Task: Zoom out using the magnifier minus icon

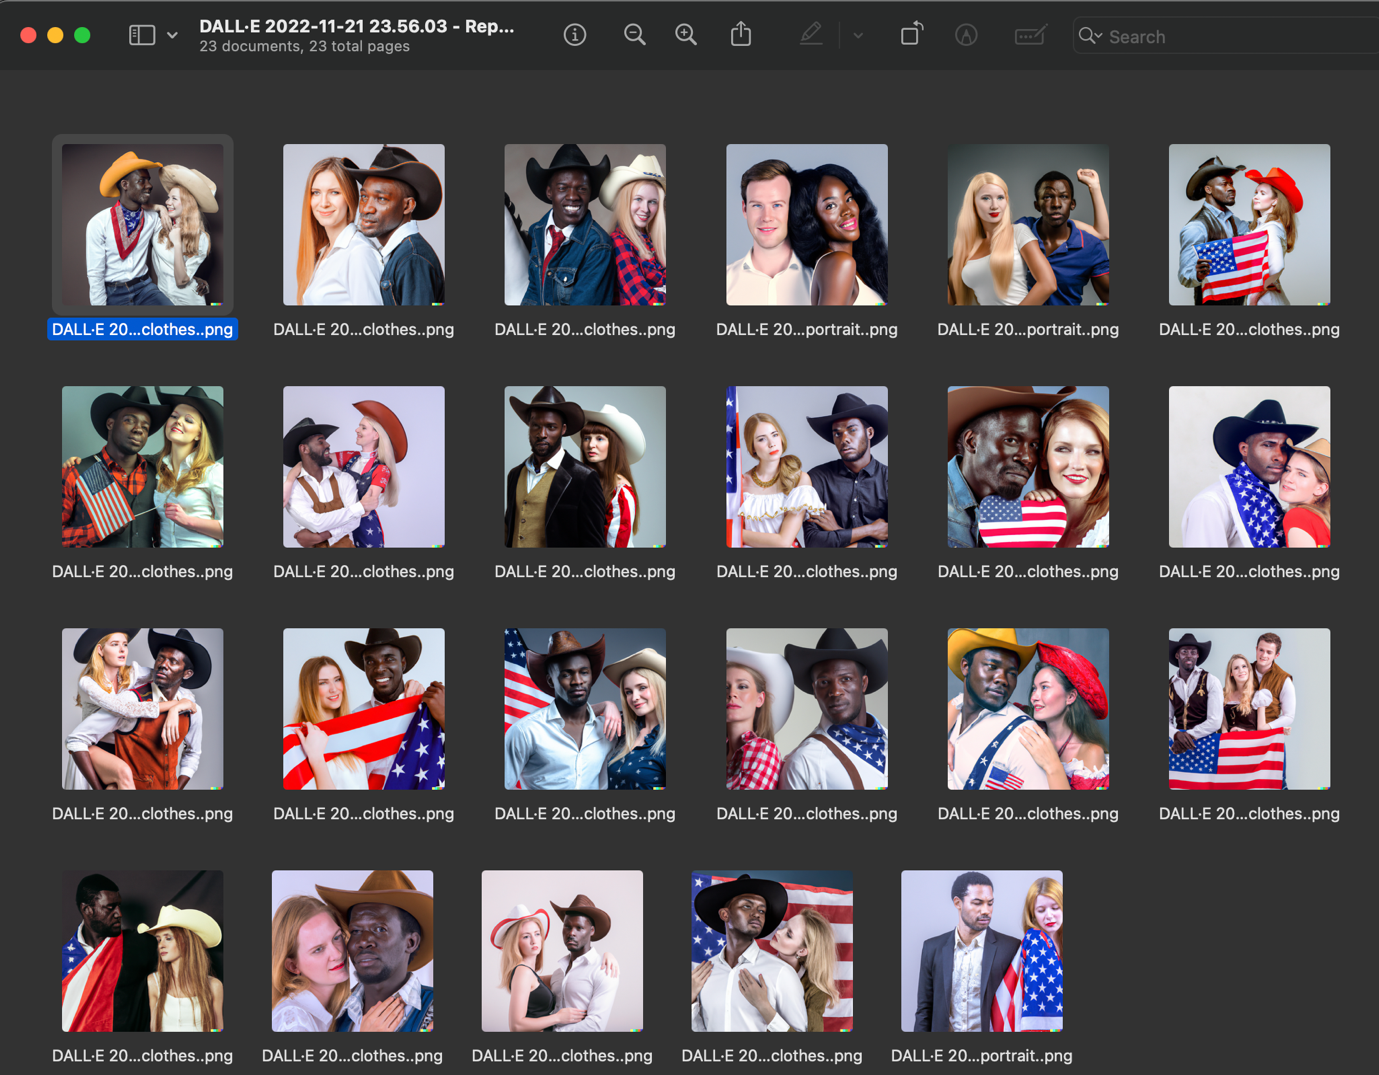Action: point(634,35)
